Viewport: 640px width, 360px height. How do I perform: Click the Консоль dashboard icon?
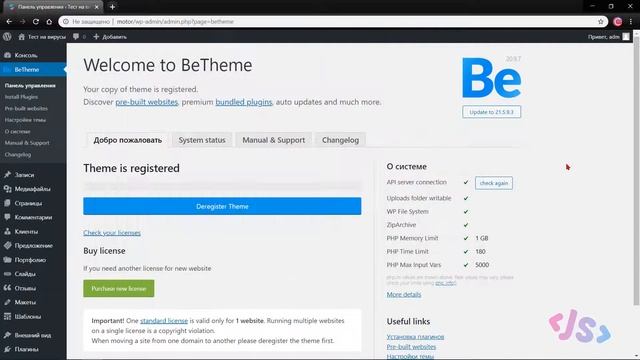pyautogui.click(x=7, y=55)
